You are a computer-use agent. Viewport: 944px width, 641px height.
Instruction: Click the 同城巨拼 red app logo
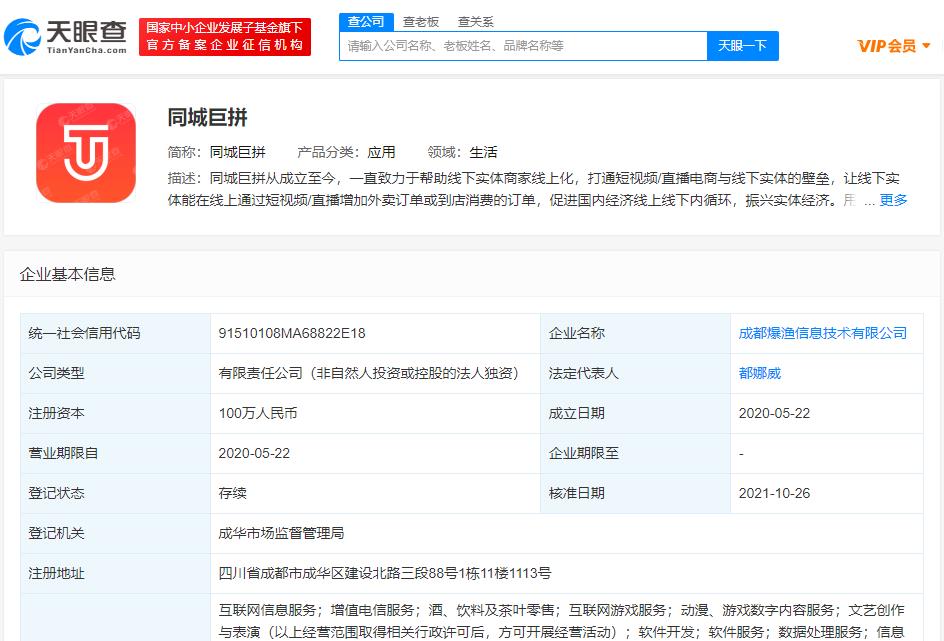click(86, 153)
